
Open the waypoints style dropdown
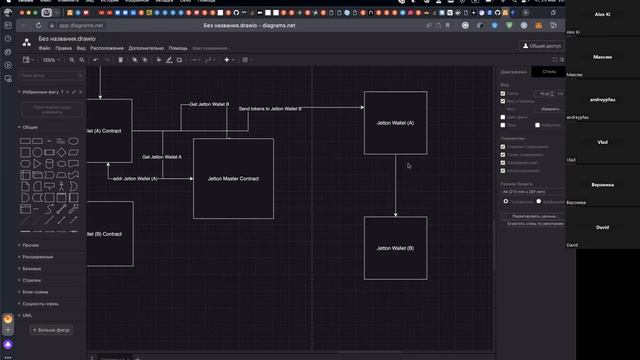(209, 60)
